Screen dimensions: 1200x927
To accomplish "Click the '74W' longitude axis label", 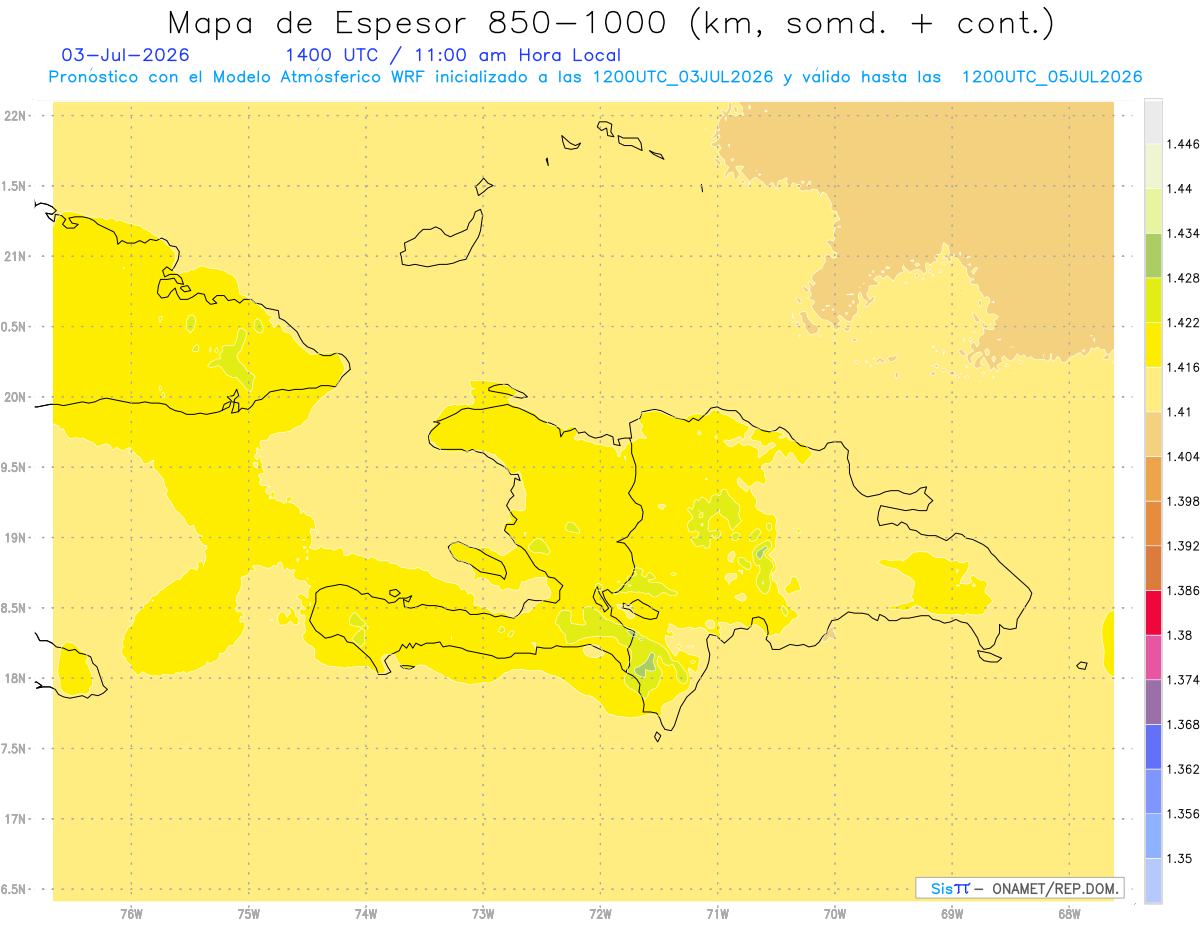I will pos(366,914).
